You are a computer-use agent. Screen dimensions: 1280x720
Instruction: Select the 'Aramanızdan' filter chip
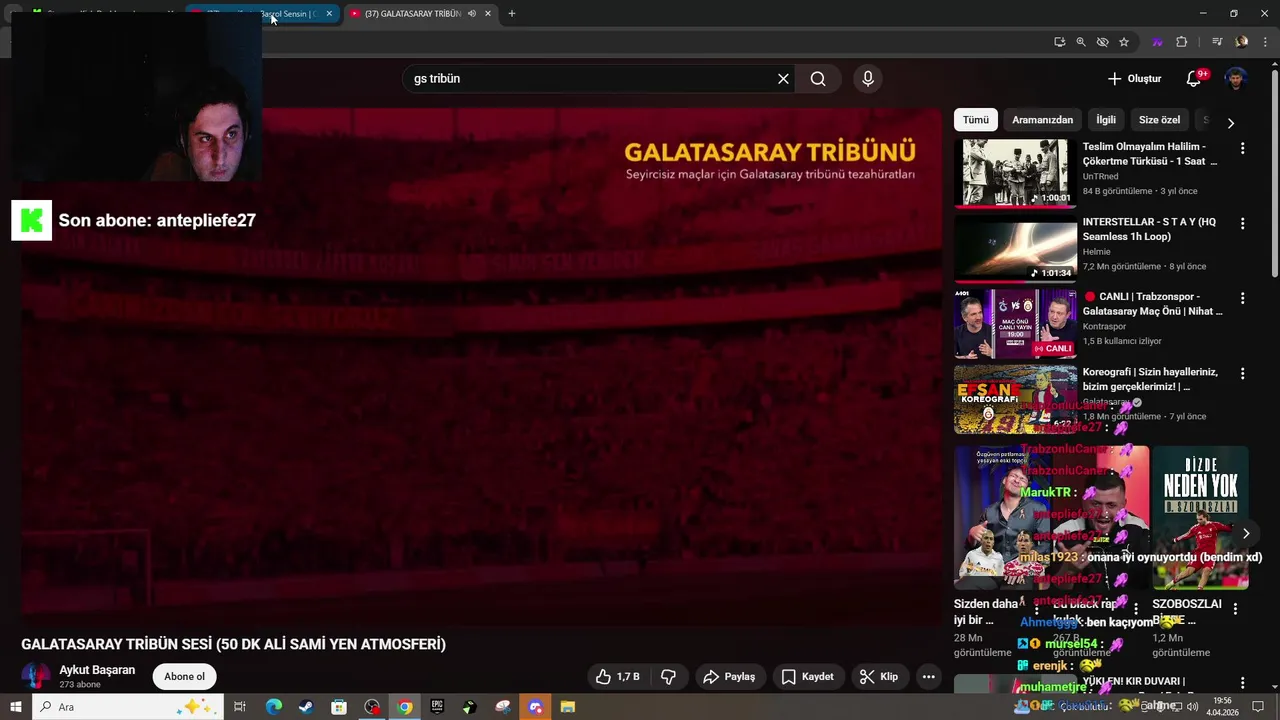click(1042, 120)
